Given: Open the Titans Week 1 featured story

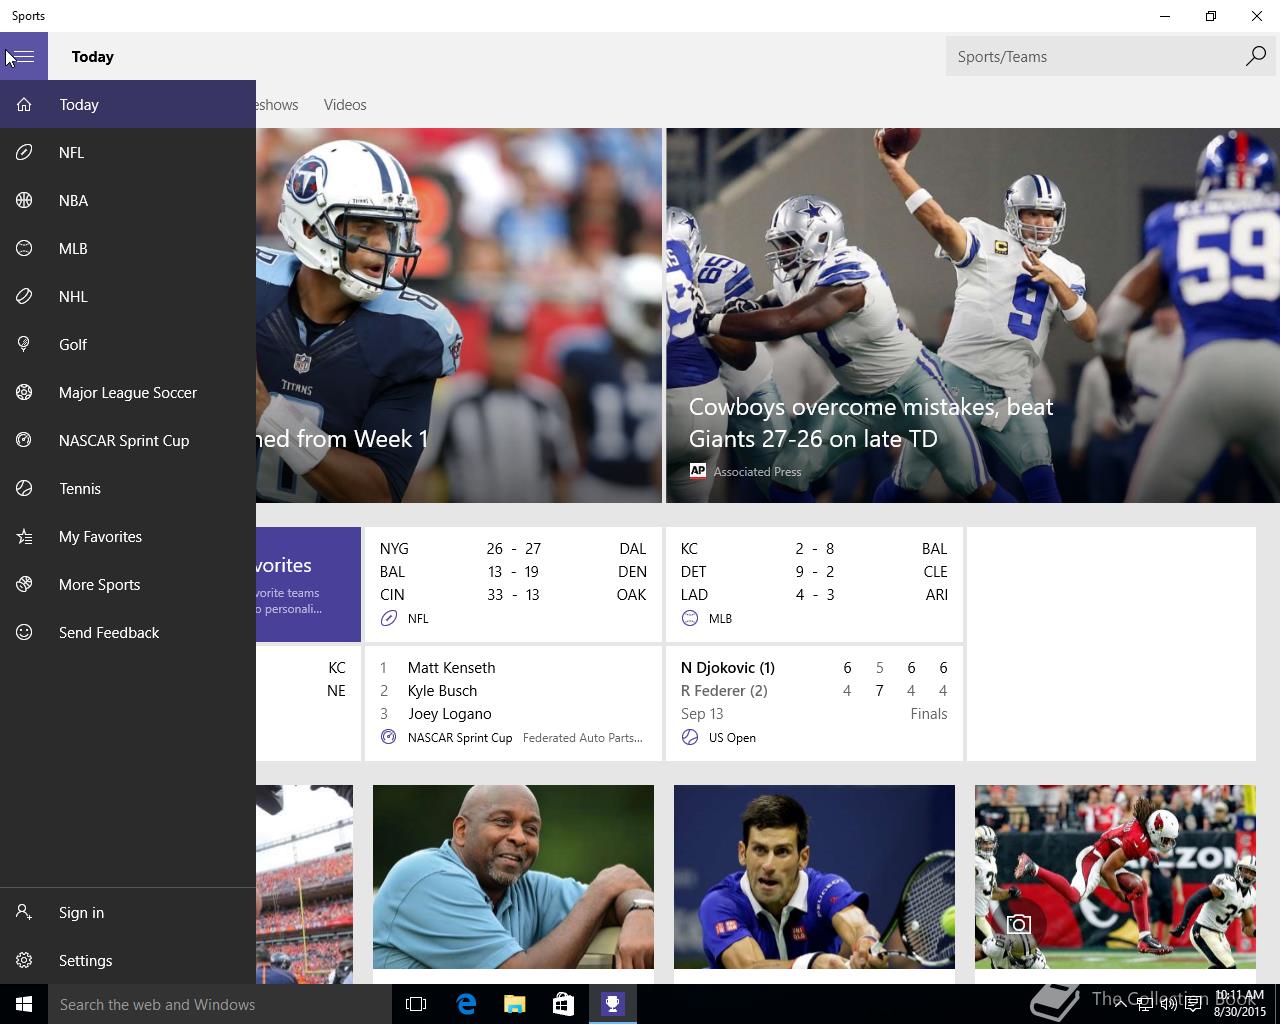Looking at the screenshot, I should 458,315.
